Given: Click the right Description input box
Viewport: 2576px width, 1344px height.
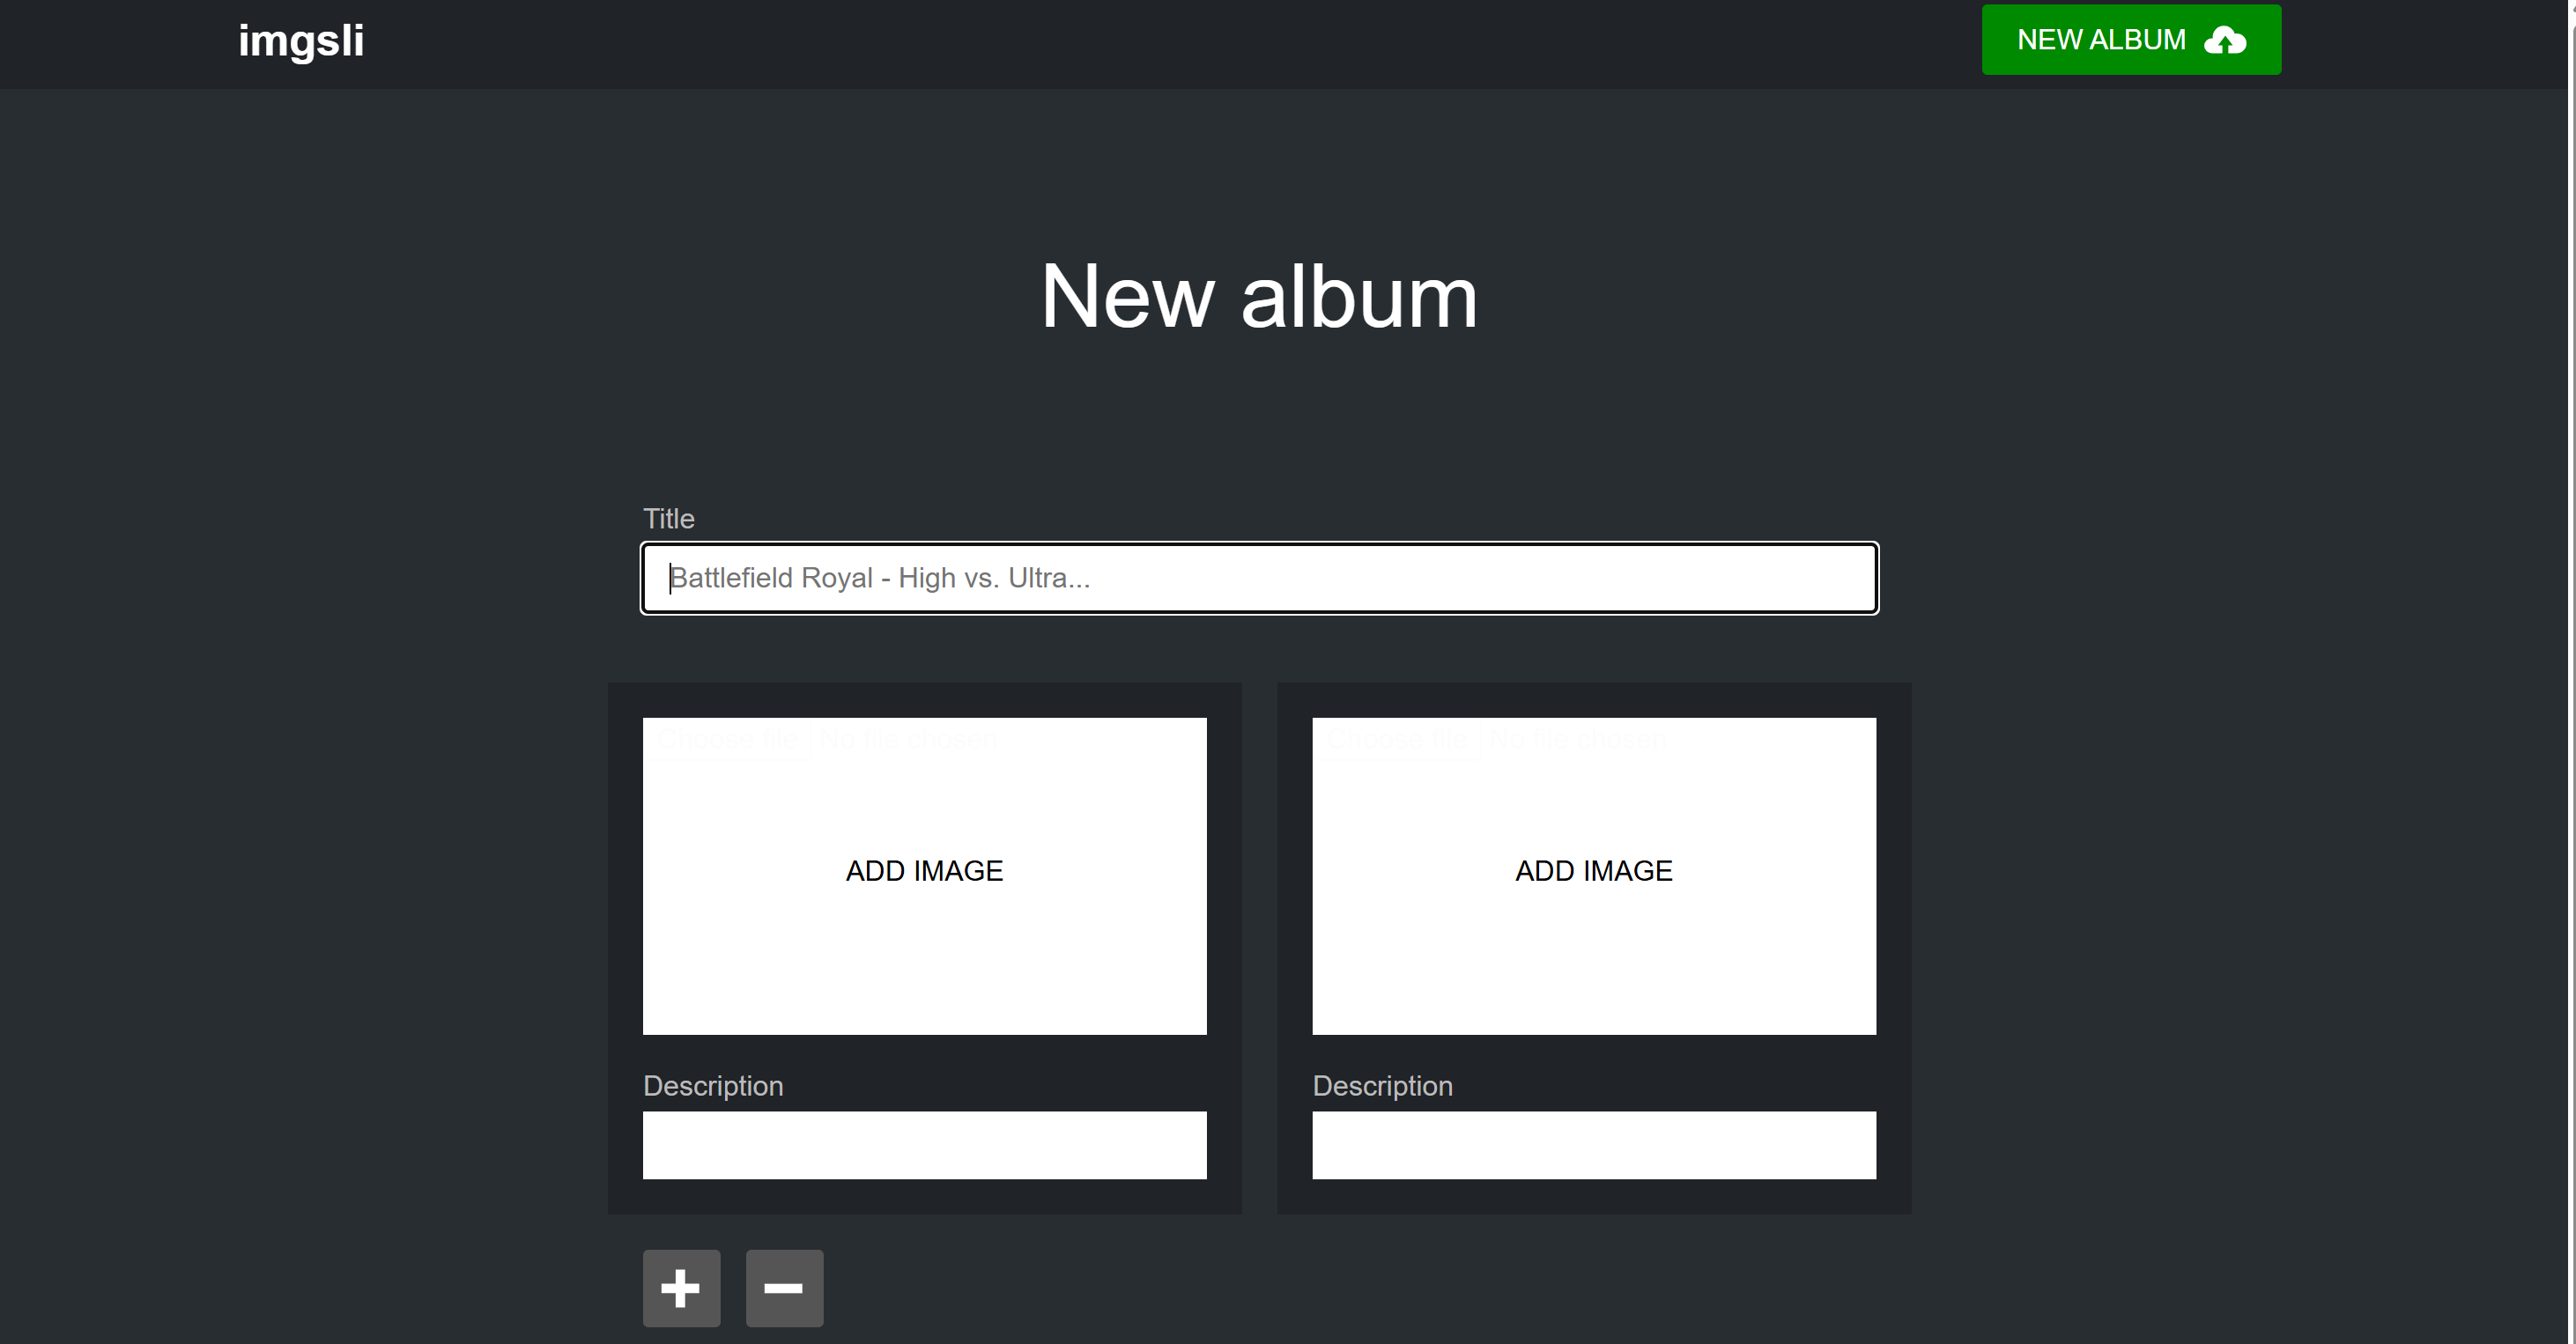Looking at the screenshot, I should (x=1593, y=1144).
